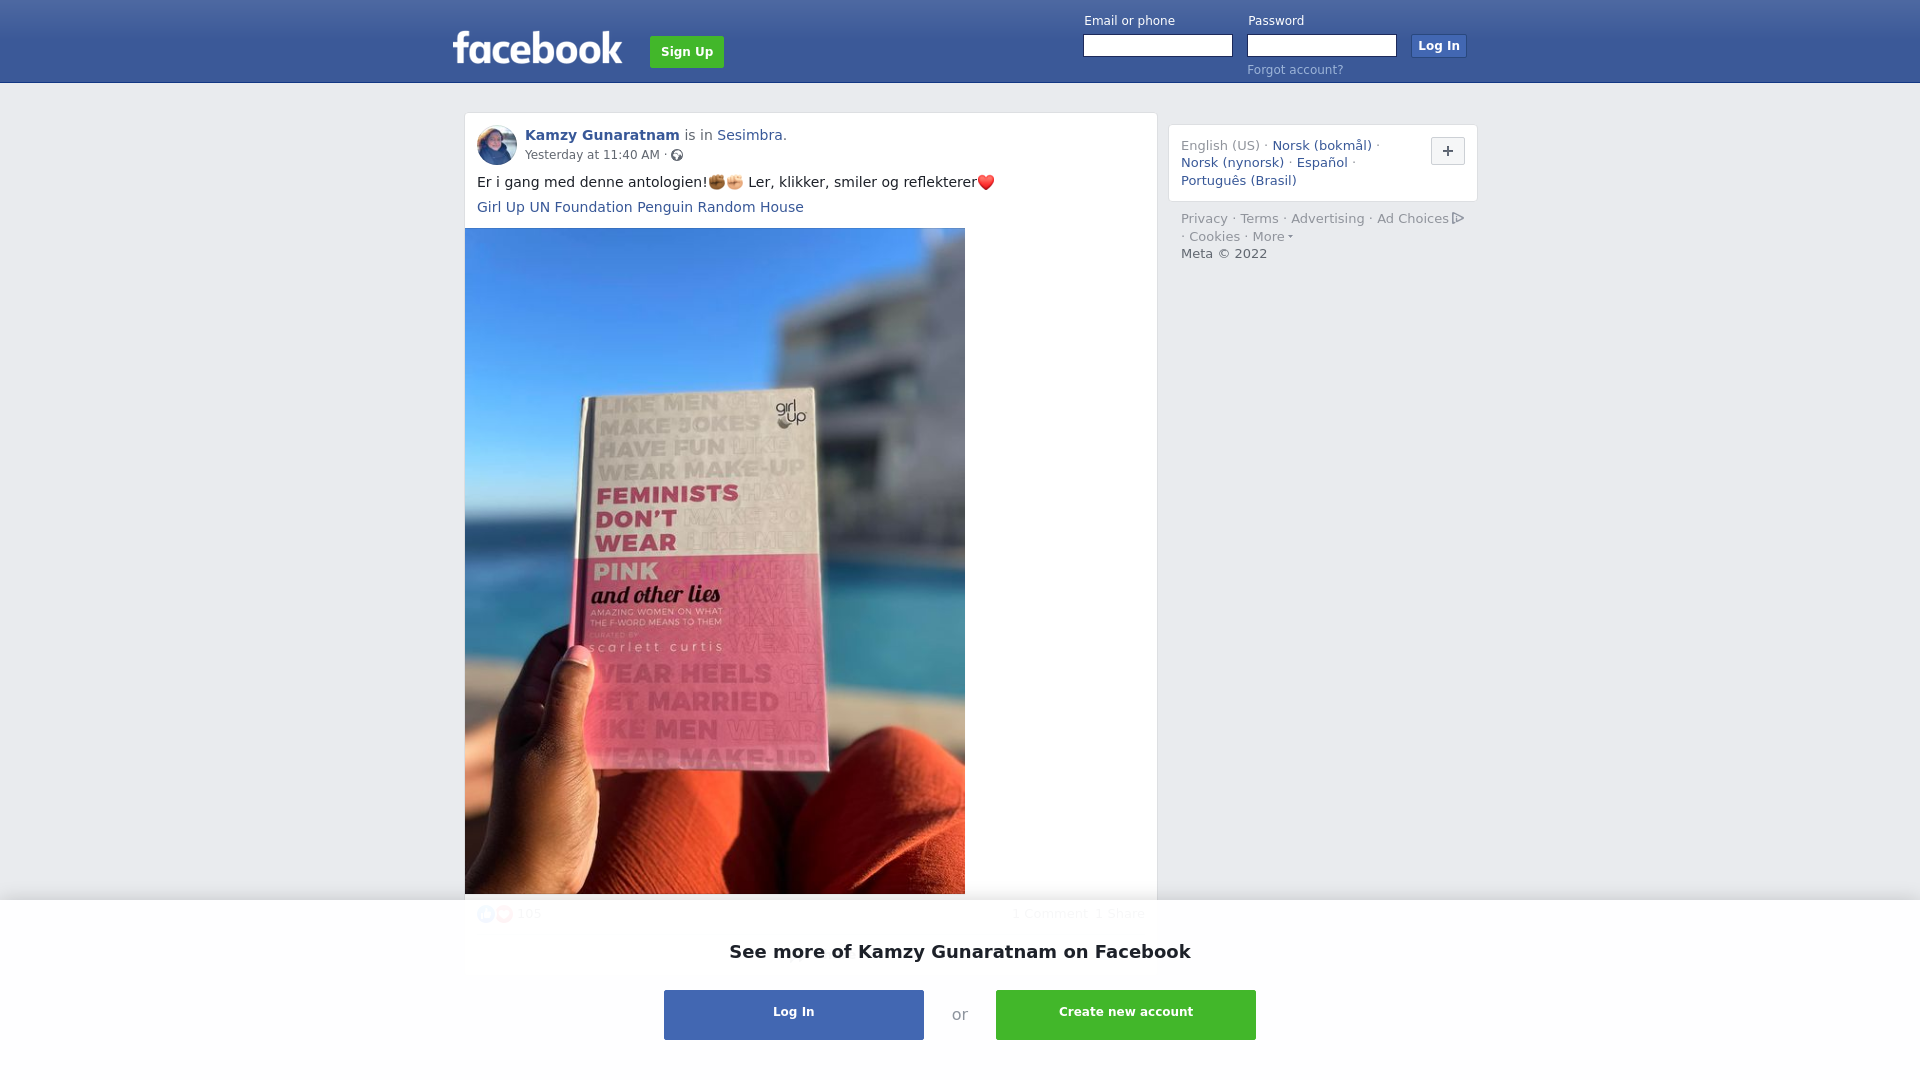The width and height of the screenshot is (1920, 1080).
Task: Open Kamzy Gunaratnam's profile picture
Action: 497,145
